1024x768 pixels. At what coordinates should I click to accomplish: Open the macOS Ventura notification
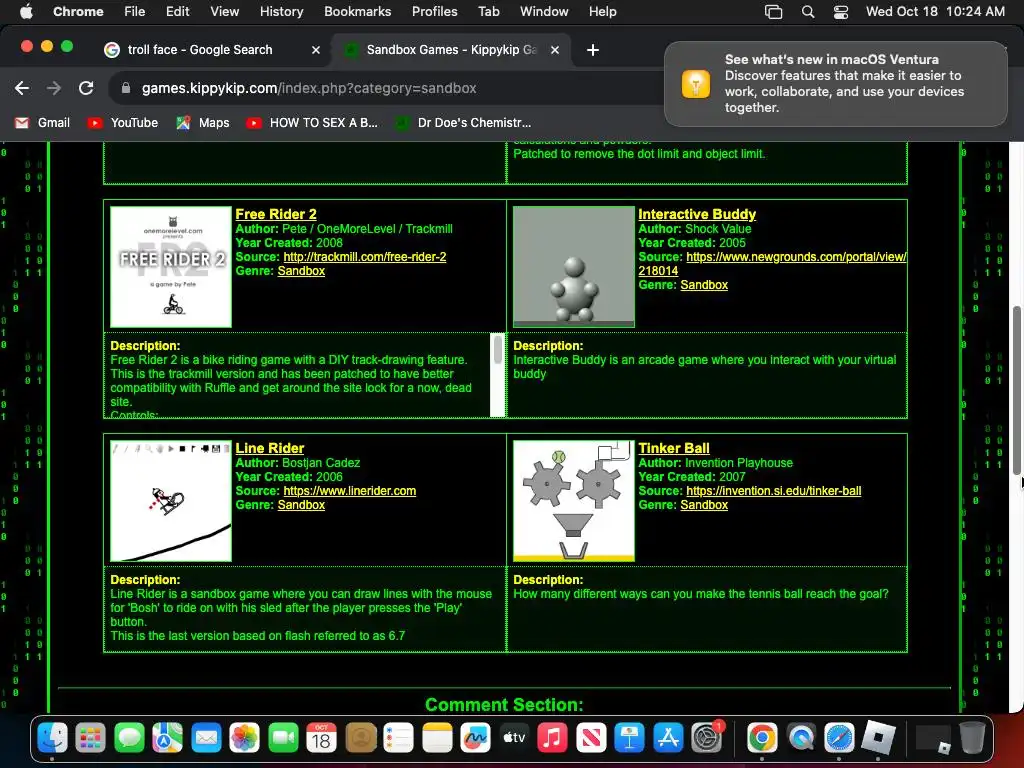[836, 84]
